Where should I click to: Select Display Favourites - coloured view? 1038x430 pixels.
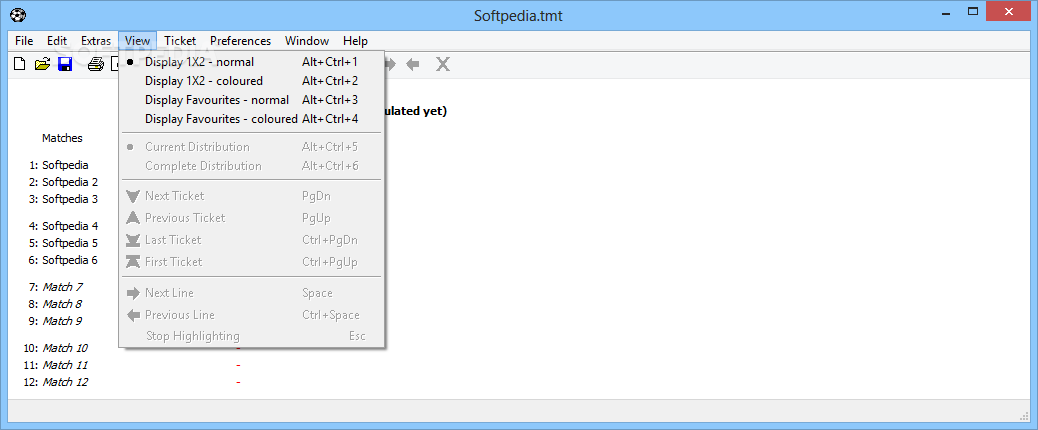click(252, 119)
